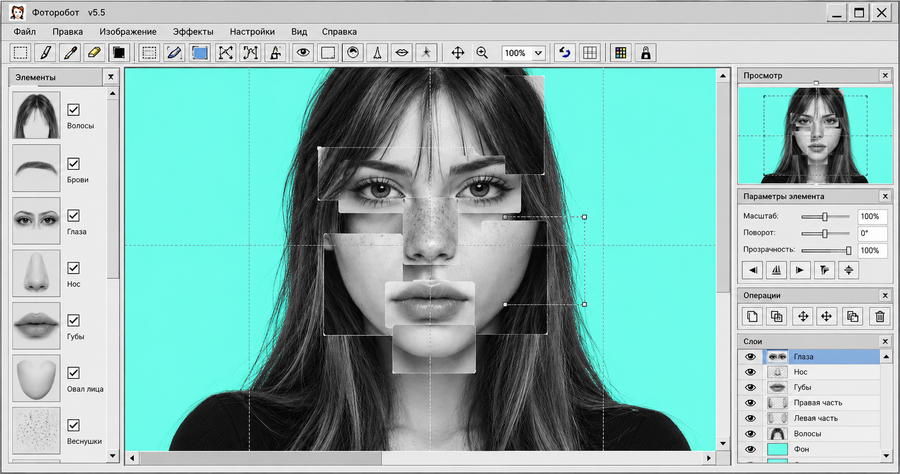900x474 pixels.
Task: Click the empty rectangle frame toolbar icon
Action: (328, 53)
